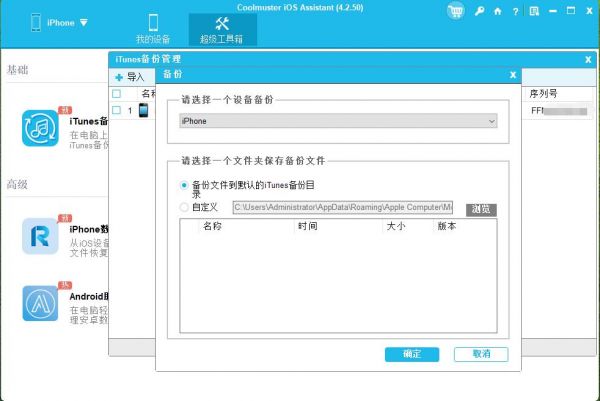Click the backup path input field
600x401 pixels.
(x=342, y=207)
